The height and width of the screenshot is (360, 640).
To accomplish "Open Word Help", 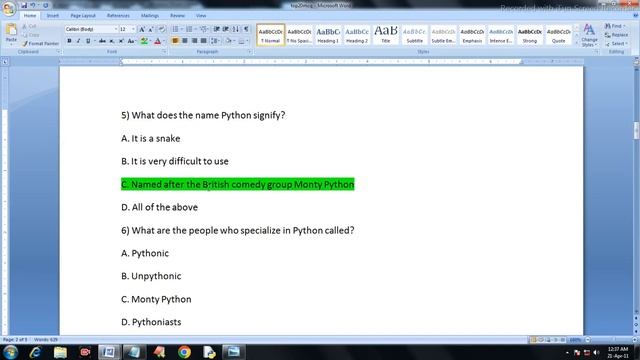I will click(635, 16).
